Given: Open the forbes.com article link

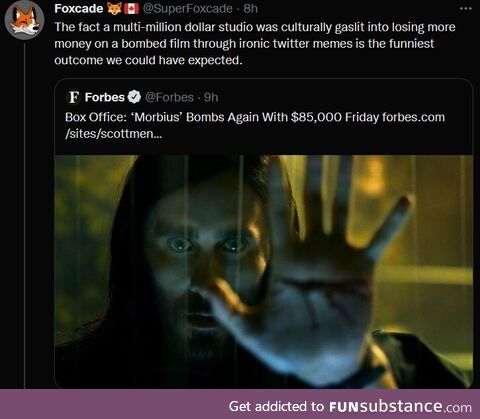Looking at the screenshot, I should pyautogui.click(x=413, y=117).
